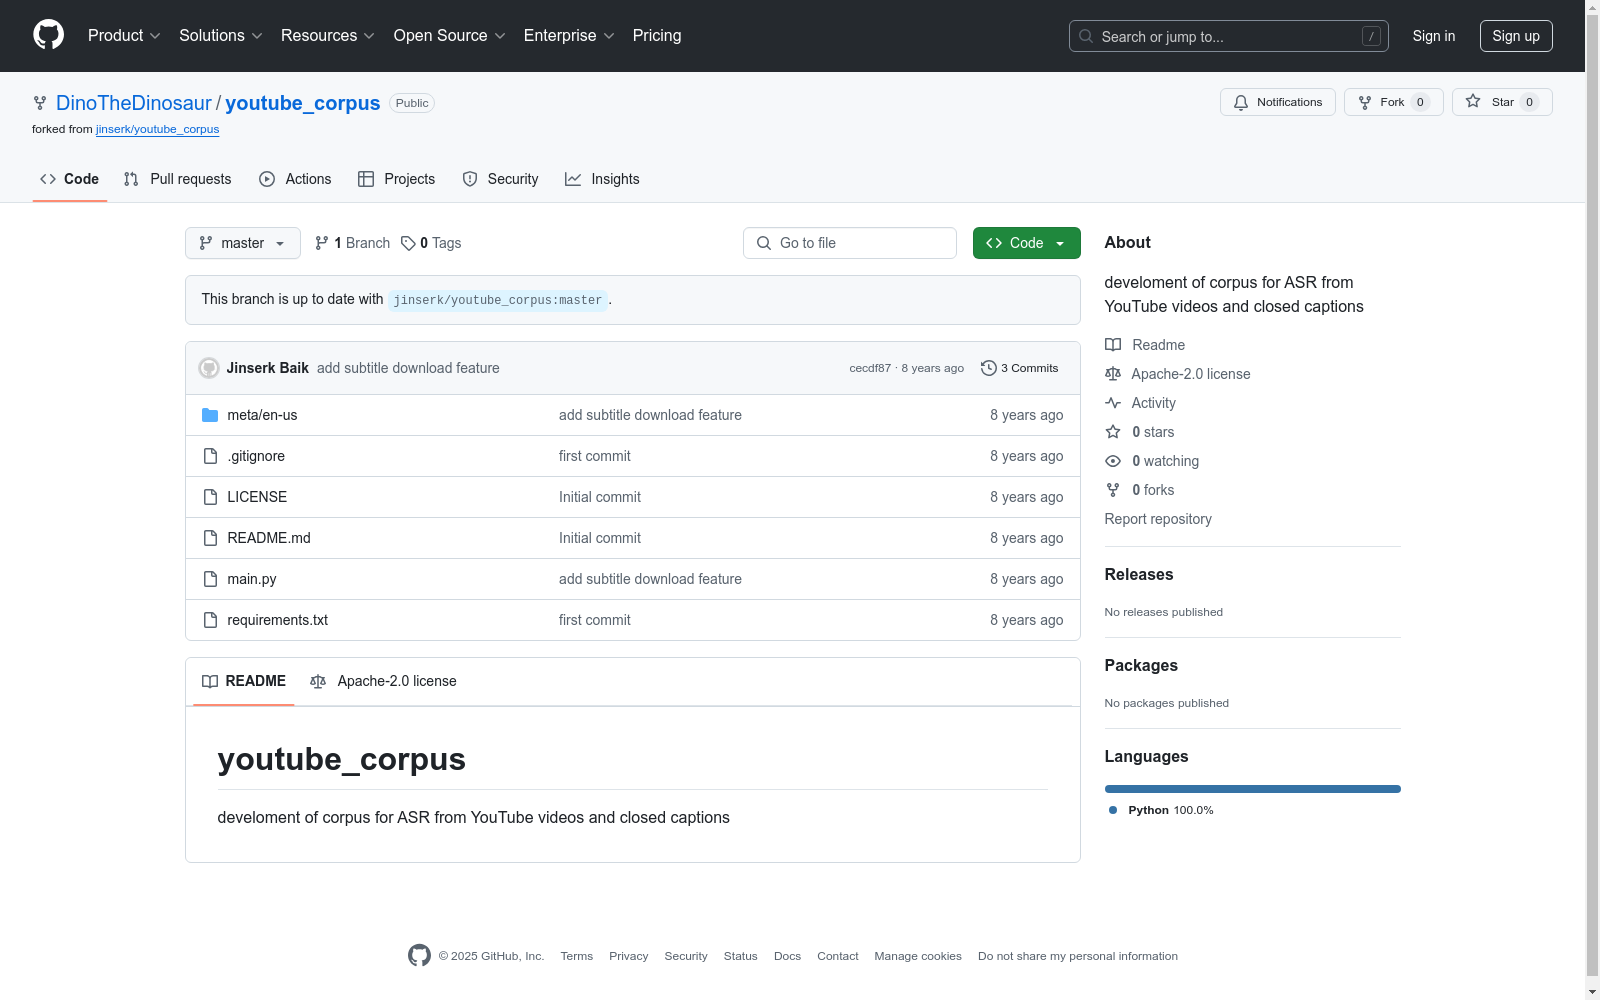Viewport: 1600px width, 1000px height.
Task: Click the branch icon beside 1 Branch
Action: (x=322, y=243)
